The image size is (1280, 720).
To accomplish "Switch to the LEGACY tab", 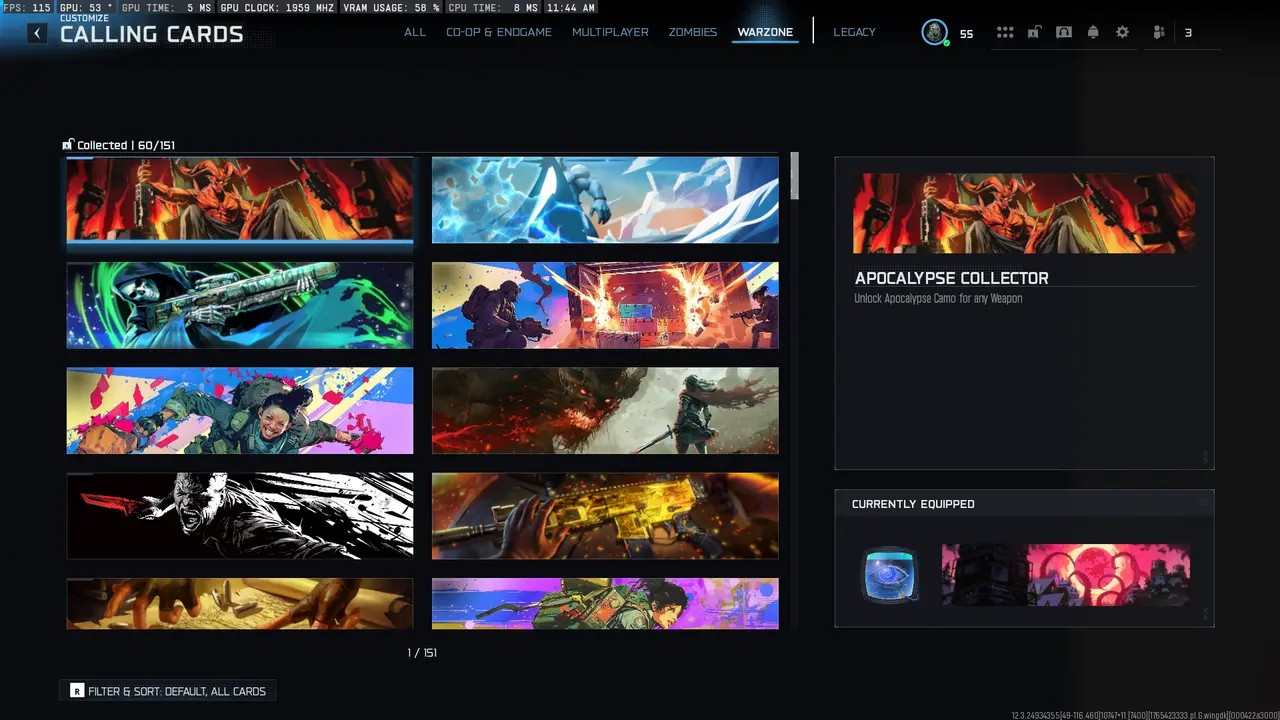I will [x=854, y=32].
